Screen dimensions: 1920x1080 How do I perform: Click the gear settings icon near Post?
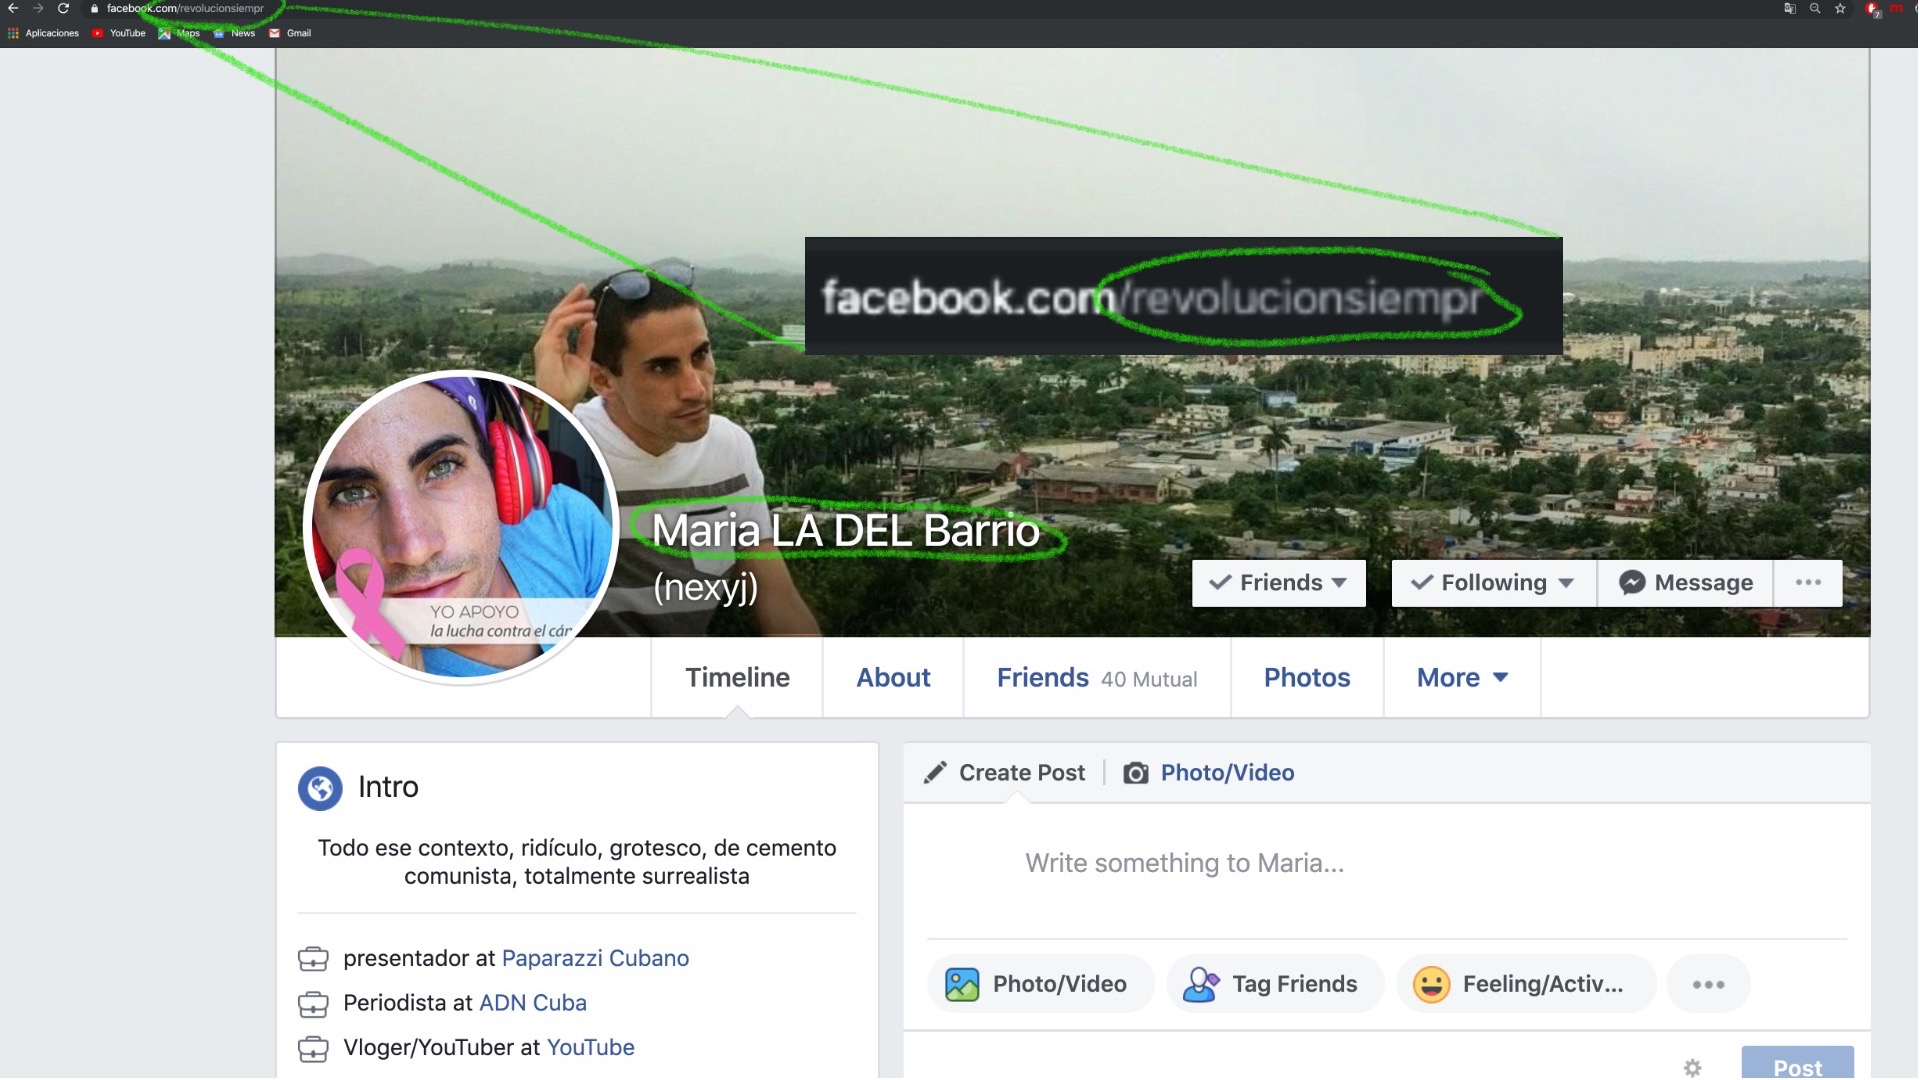[x=1692, y=1068]
